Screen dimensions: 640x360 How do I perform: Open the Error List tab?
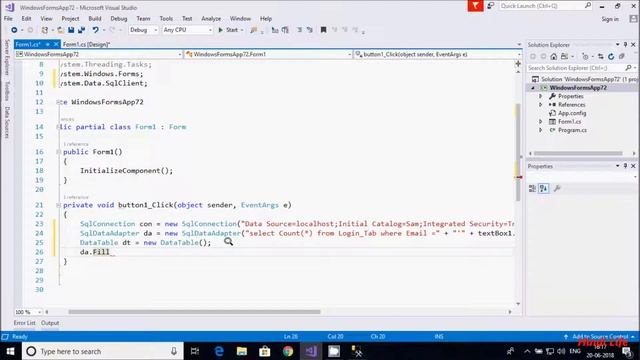[24, 323]
